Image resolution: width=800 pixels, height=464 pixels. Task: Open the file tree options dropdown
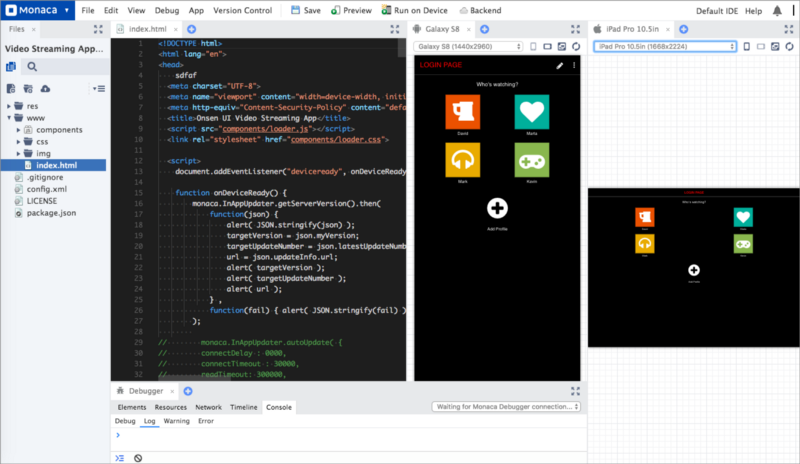click(99, 89)
